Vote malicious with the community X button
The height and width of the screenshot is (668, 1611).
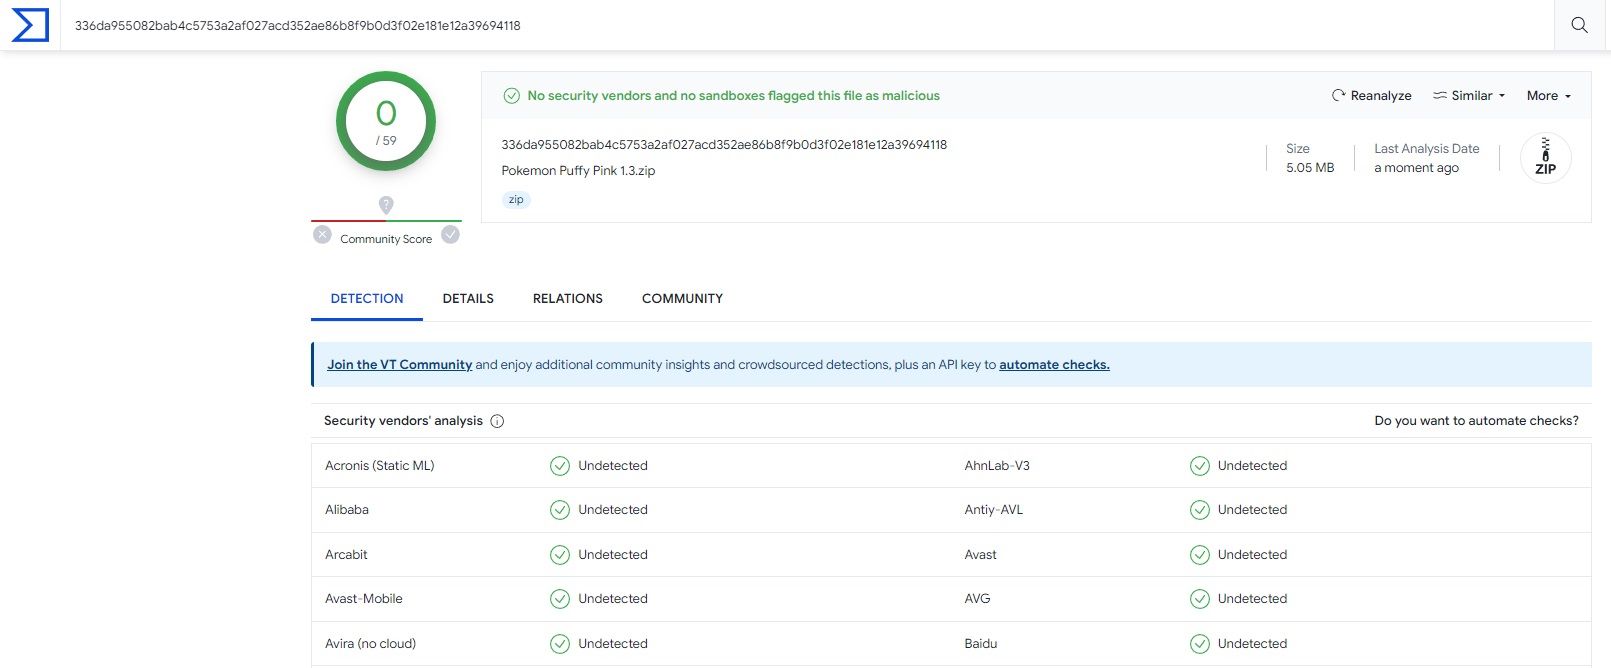[x=322, y=235]
